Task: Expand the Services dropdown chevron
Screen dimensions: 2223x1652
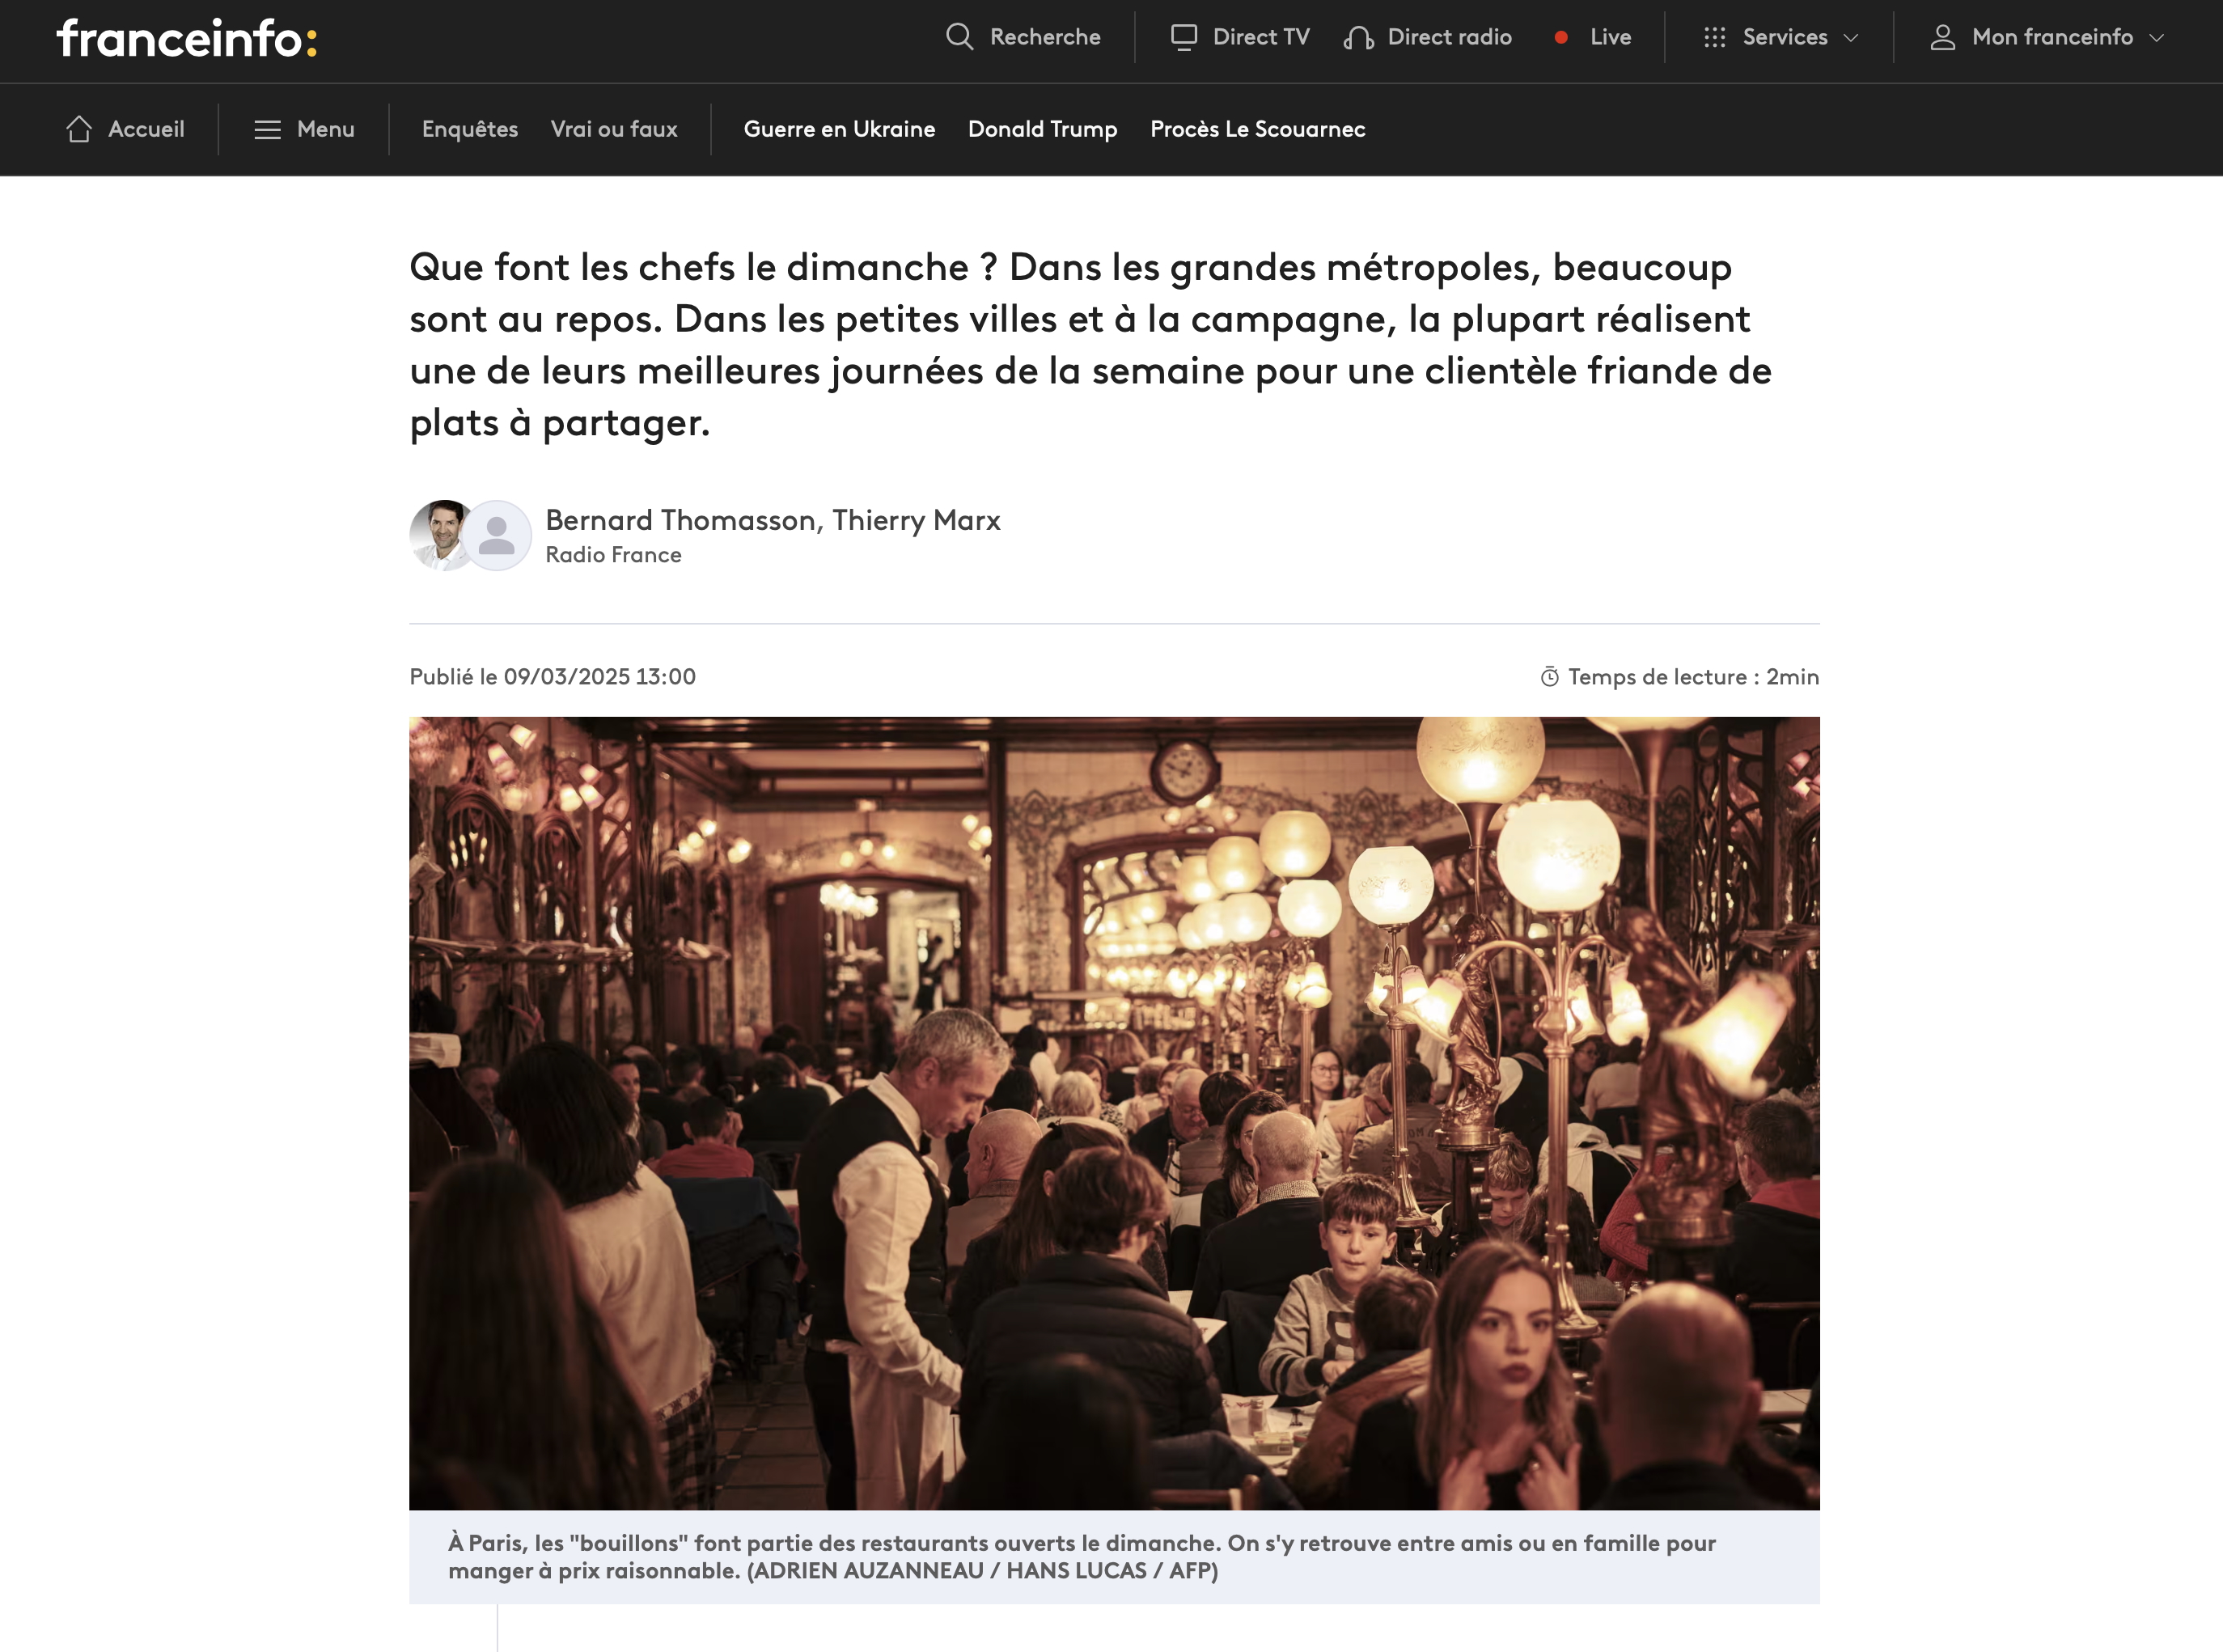Action: coord(1851,38)
